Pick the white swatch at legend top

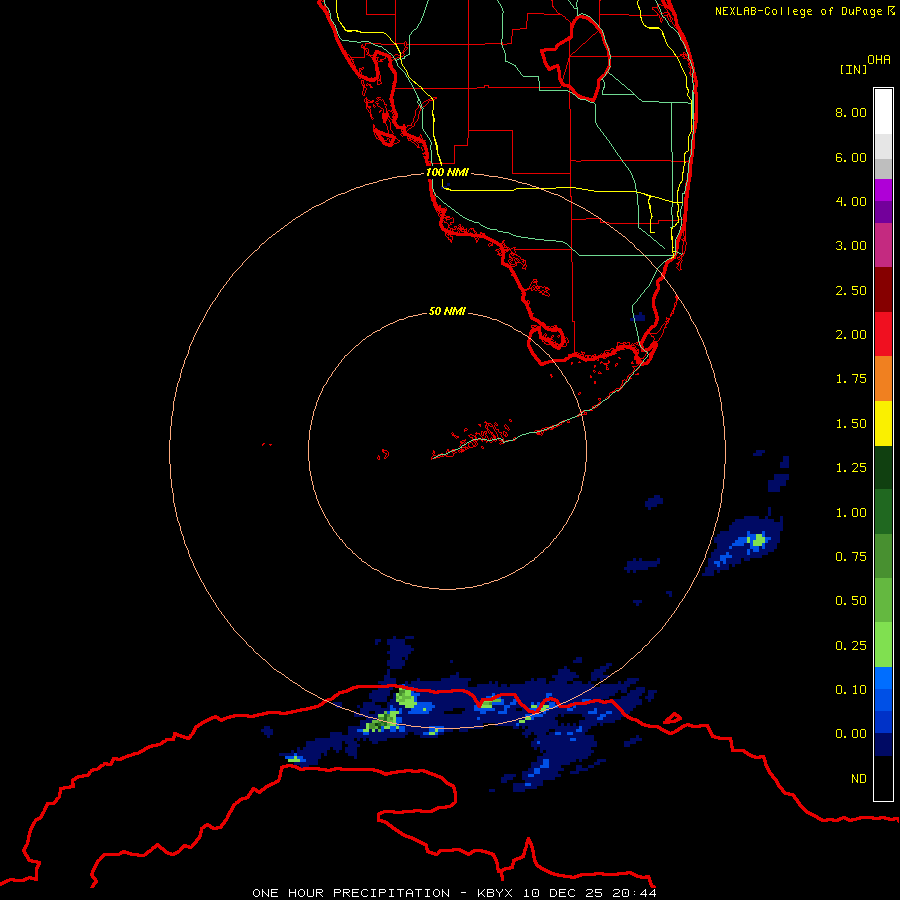coord(883,112)
